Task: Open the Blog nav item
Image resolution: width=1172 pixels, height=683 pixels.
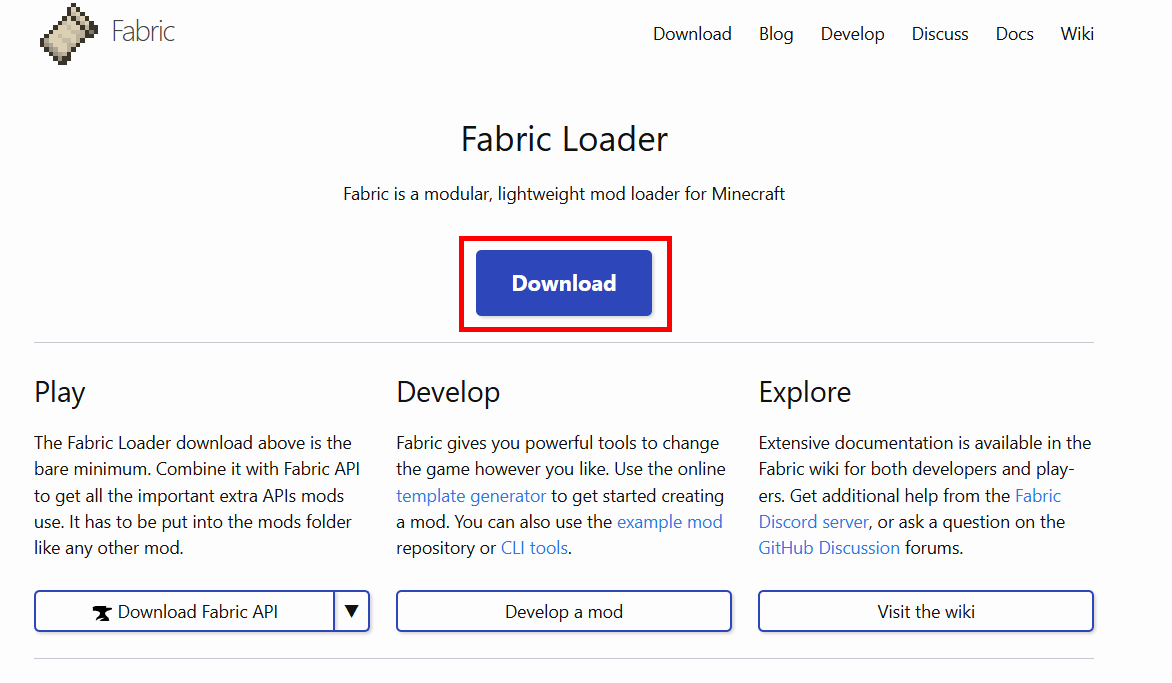Action: pos(776,34)
